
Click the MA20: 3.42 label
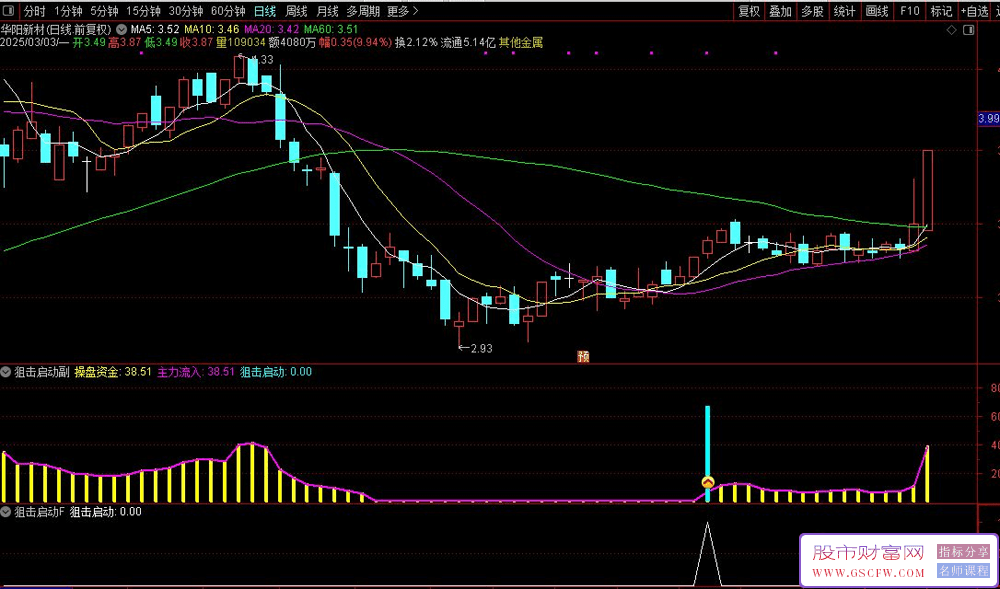click(x=272, y=29)
